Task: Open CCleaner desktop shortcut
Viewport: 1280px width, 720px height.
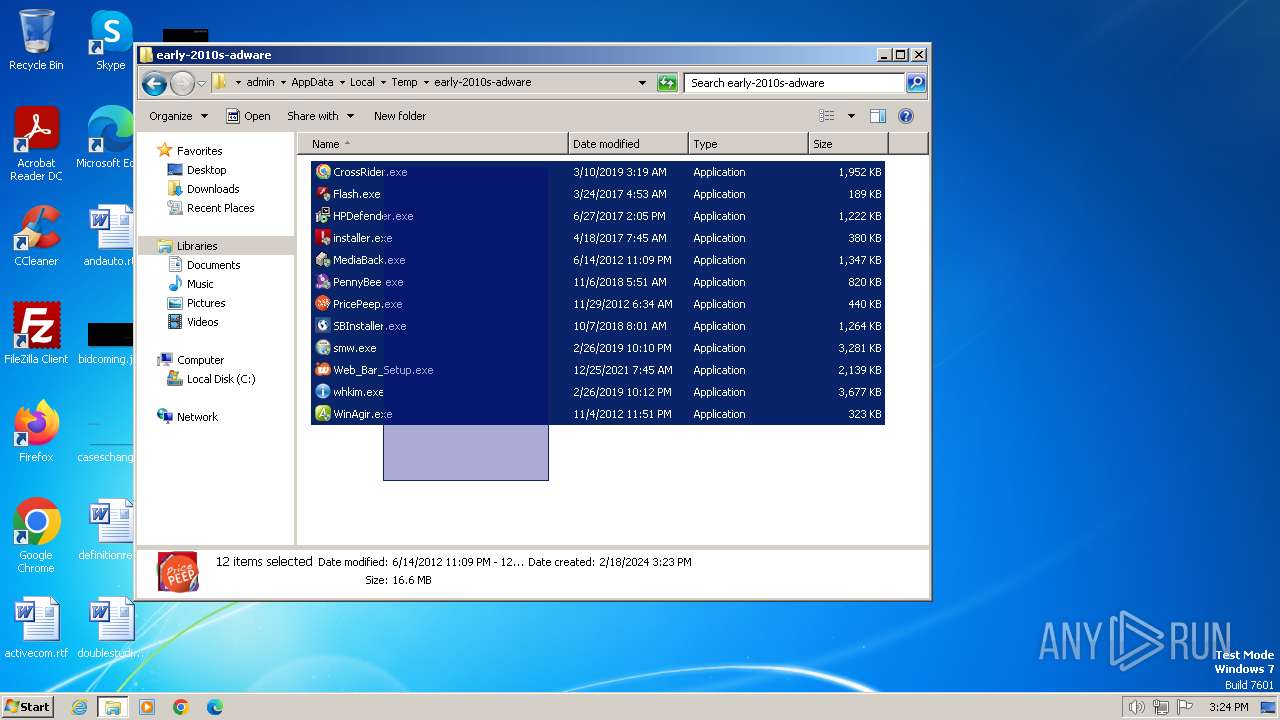Action: point(36,236)
